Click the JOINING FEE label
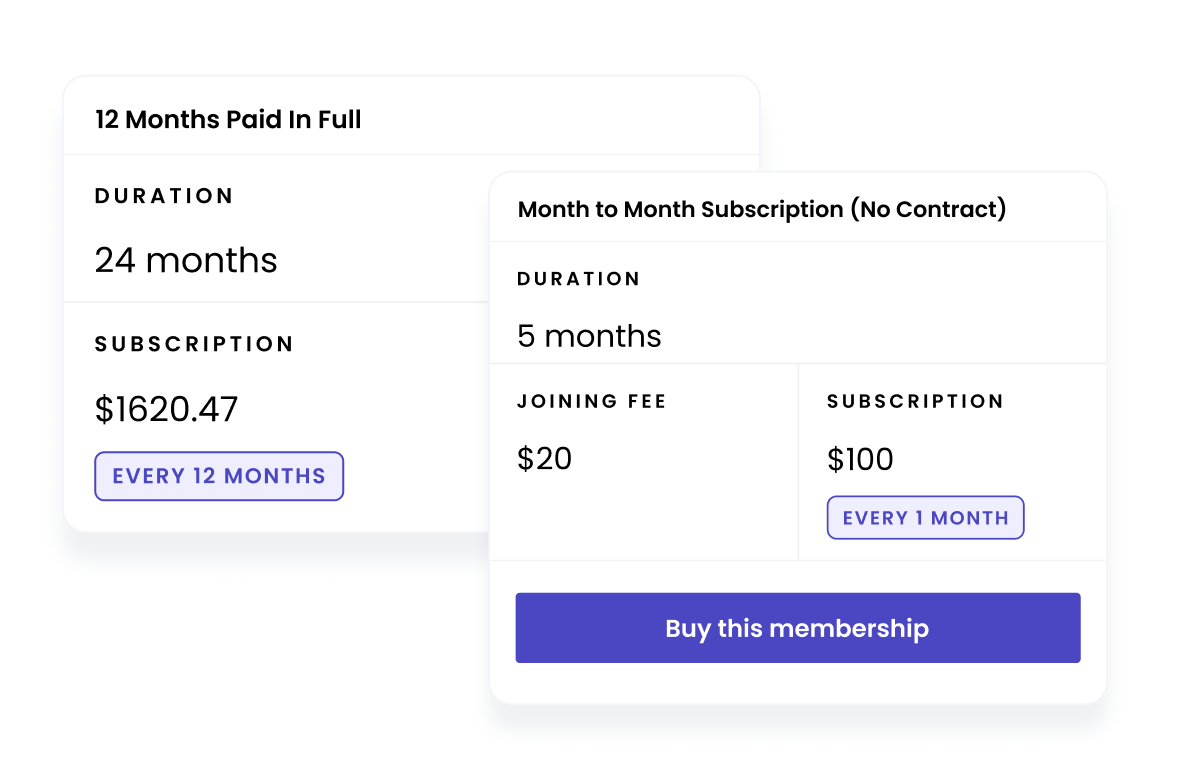The height and width of the screenshot is (784, 1180). pos(592,402)
